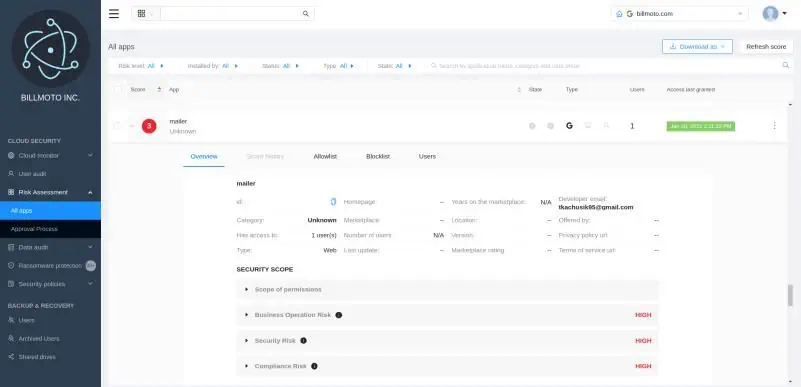Click the Google type icon in the mailer row
This screenshot has width=801, height=387.
point(569,126)
